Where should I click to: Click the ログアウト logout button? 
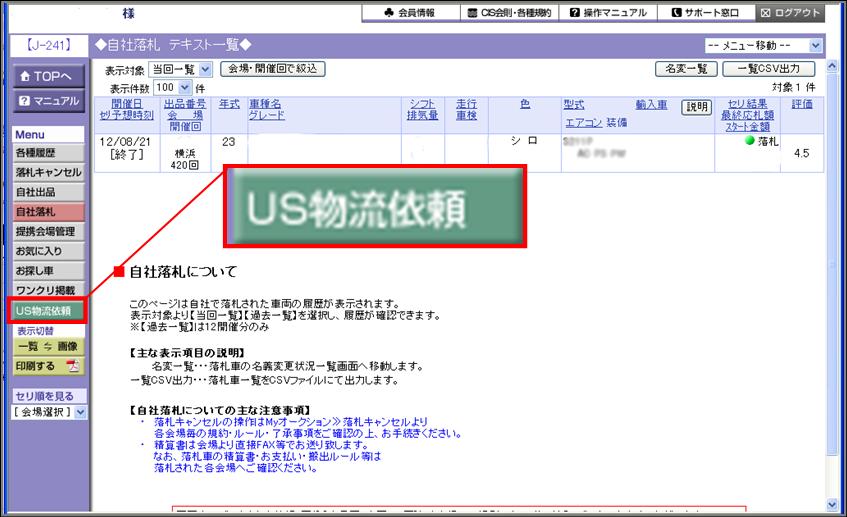tap(790, 13)
